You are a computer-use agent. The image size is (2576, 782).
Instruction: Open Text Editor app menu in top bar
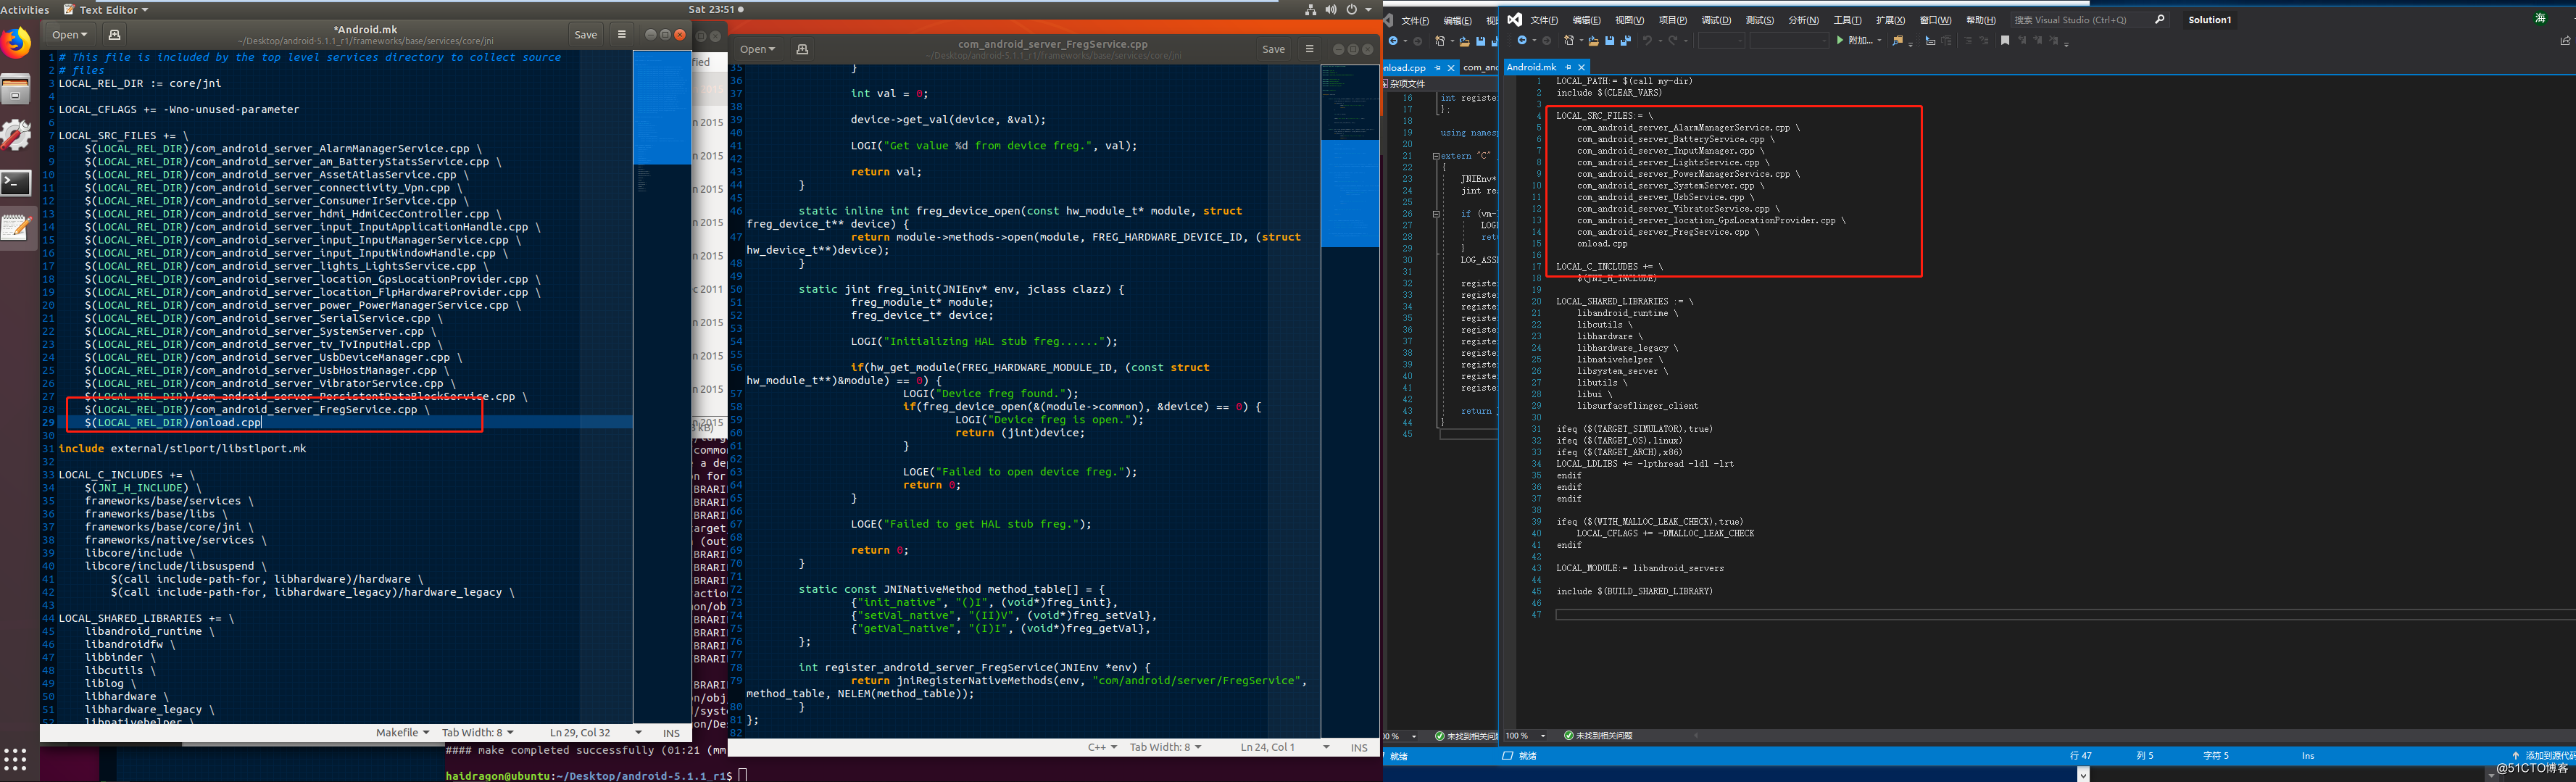click(106, 9)
